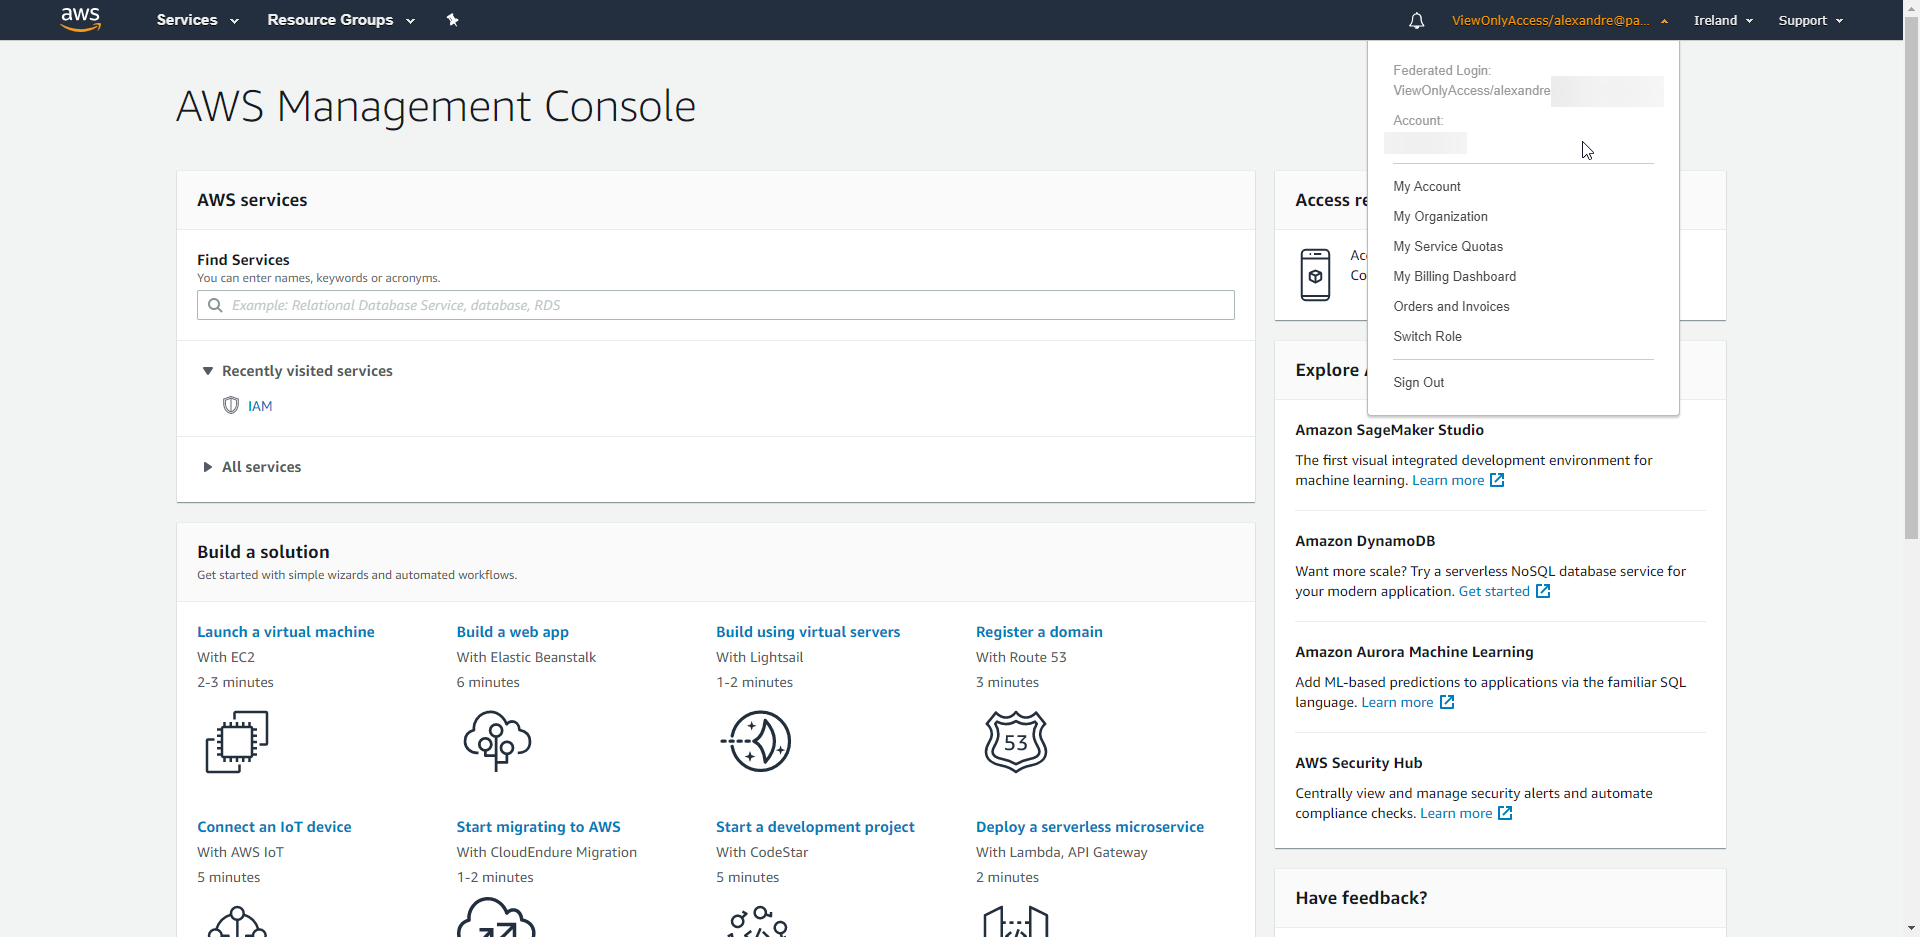Open the Ireland region selector
Image resolution: width=1920 pixels, height=937 pixels.
[x=1723, y=20]
